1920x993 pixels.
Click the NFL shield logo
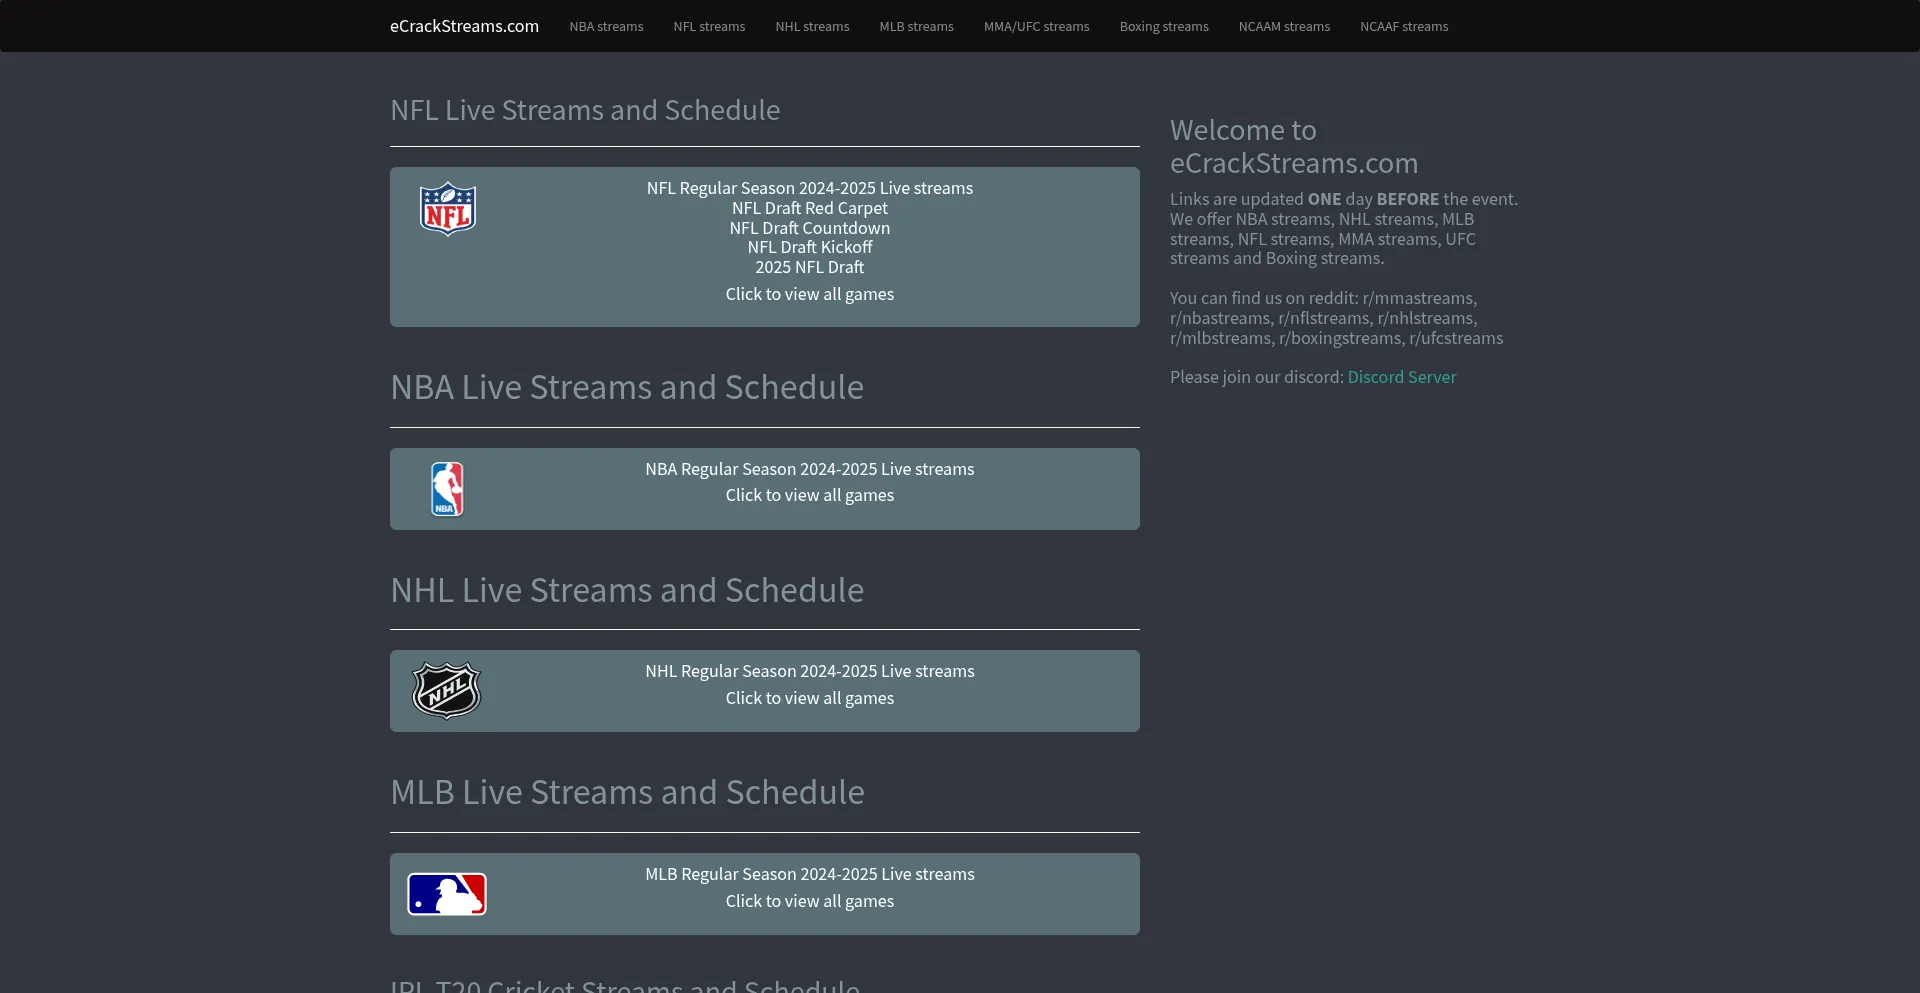(447, 209)
